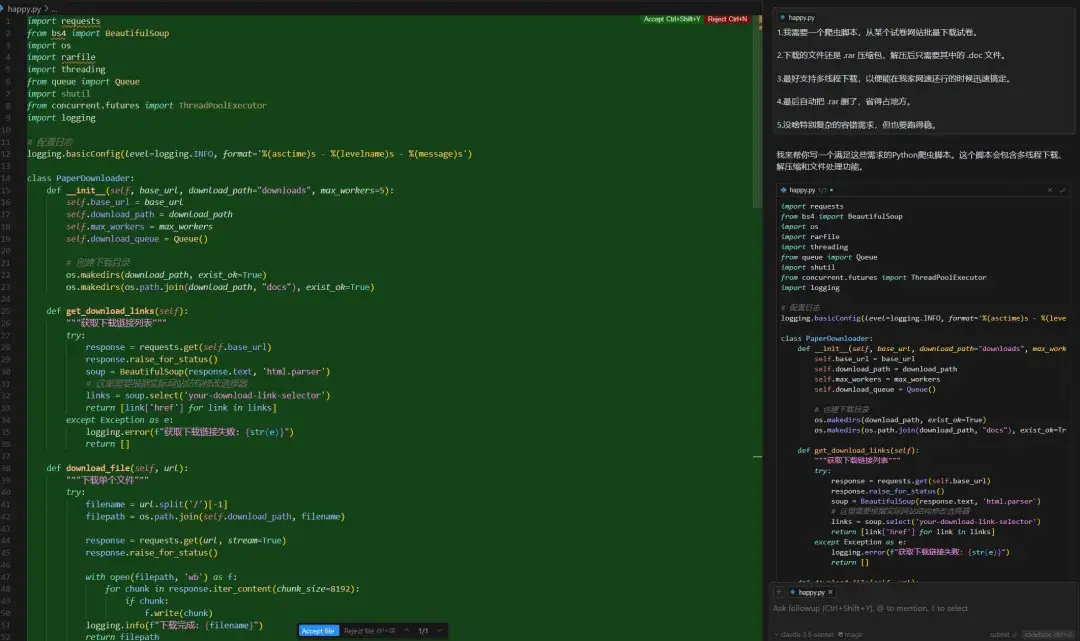Click the image attach option

[849, 635]
